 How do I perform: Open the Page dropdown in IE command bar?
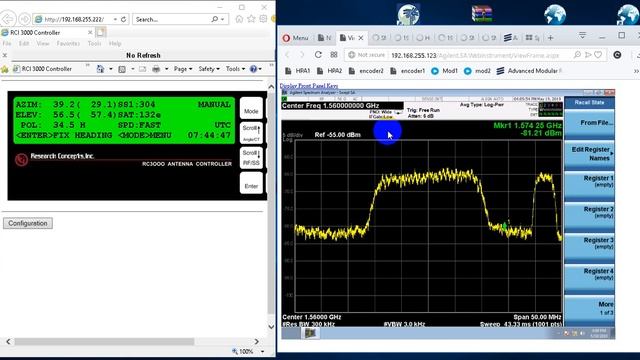183,69
